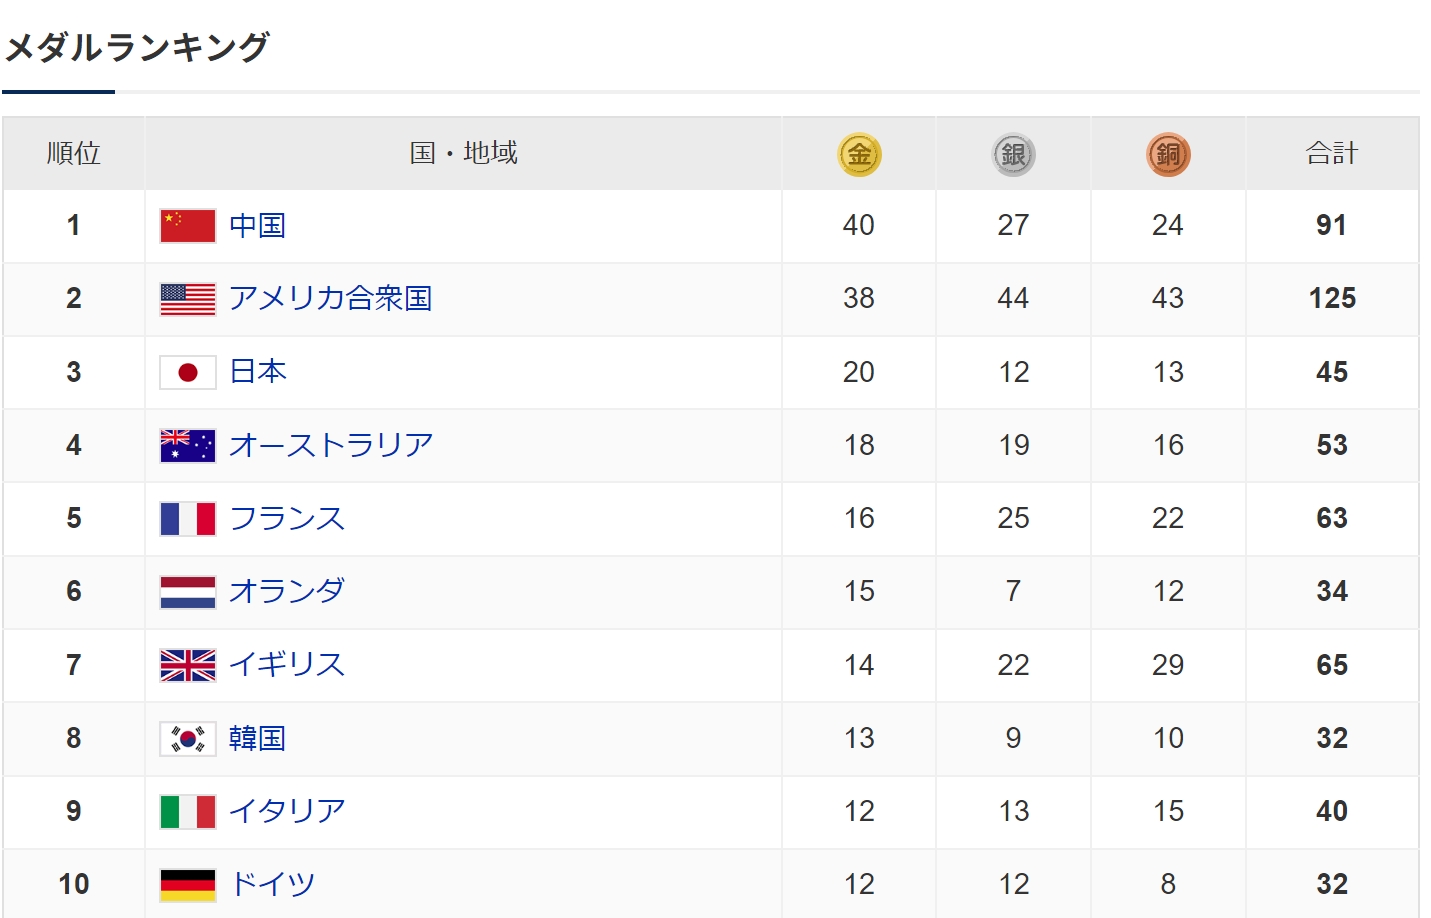Open the オランダ country link
The image size is (1431, 918).
[287, 591]
